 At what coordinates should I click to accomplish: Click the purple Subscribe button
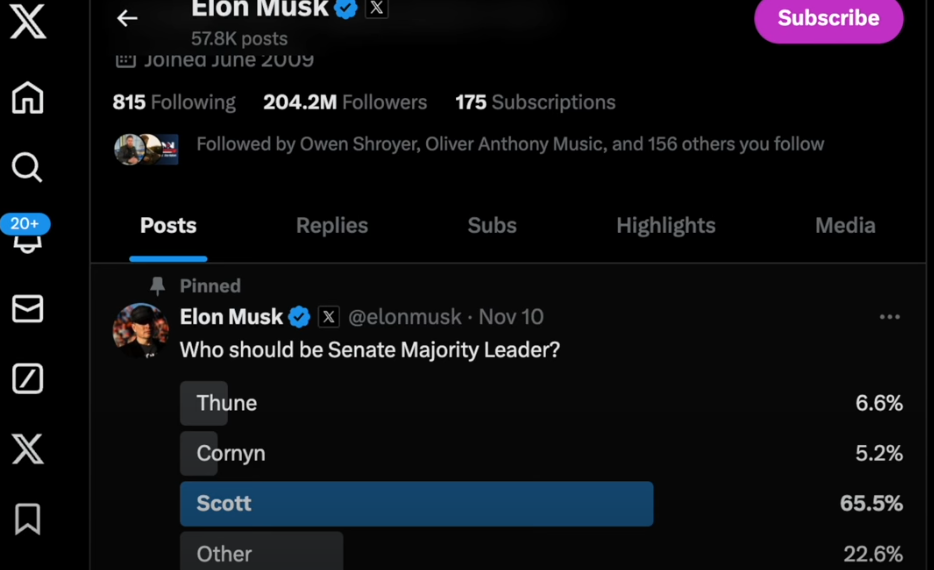tap(828, 19)
